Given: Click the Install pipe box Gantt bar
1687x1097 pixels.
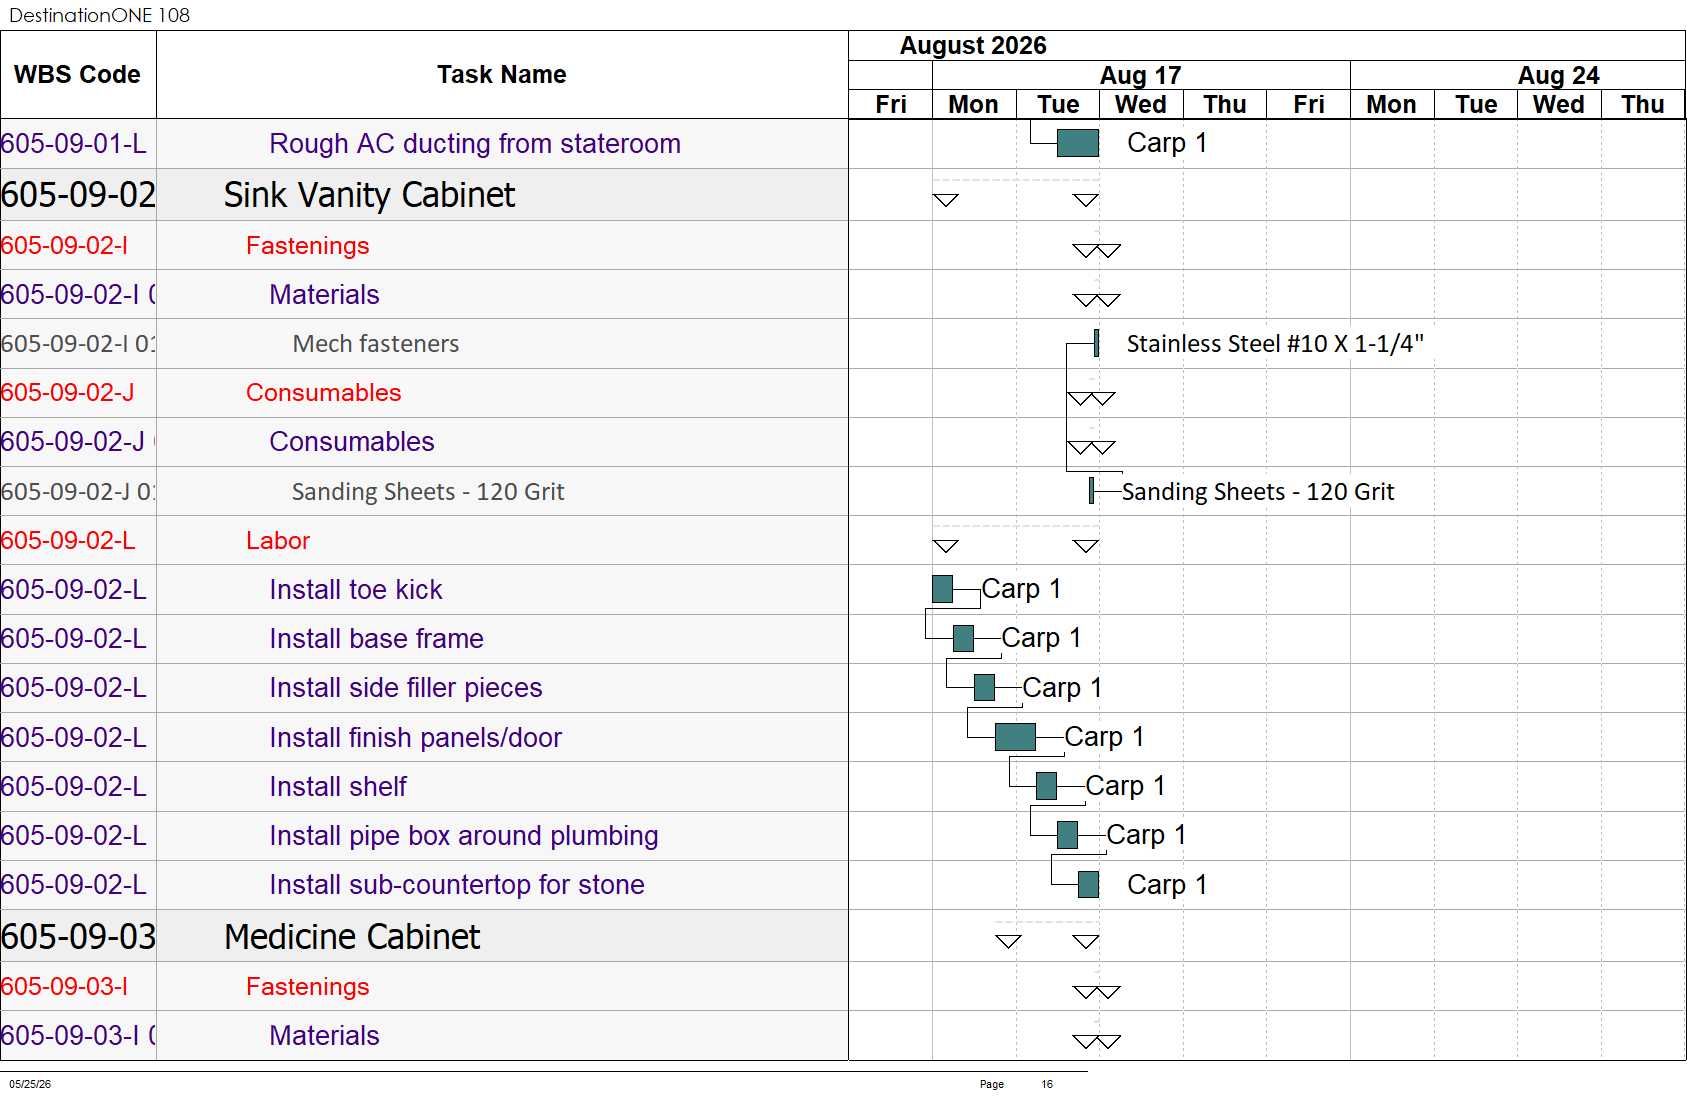Looking at the screenshot, I should click(x=1067, y=835).
